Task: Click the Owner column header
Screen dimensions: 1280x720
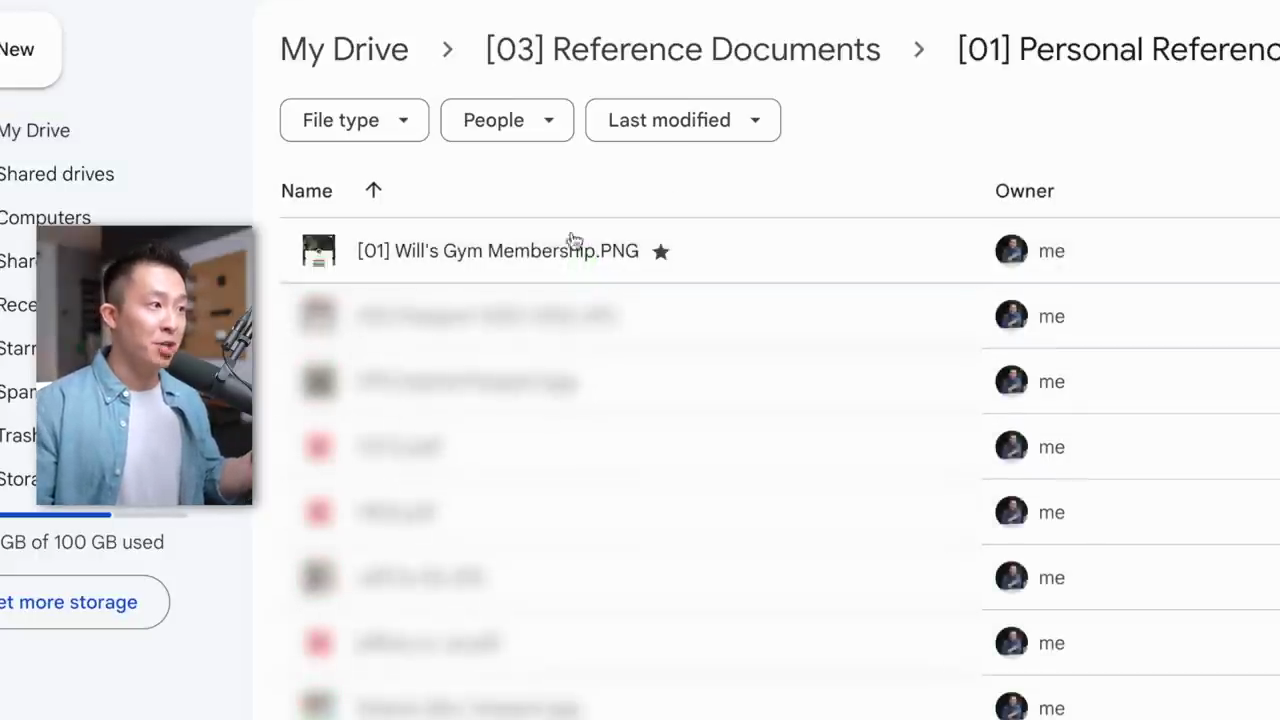Action: 1024,191
